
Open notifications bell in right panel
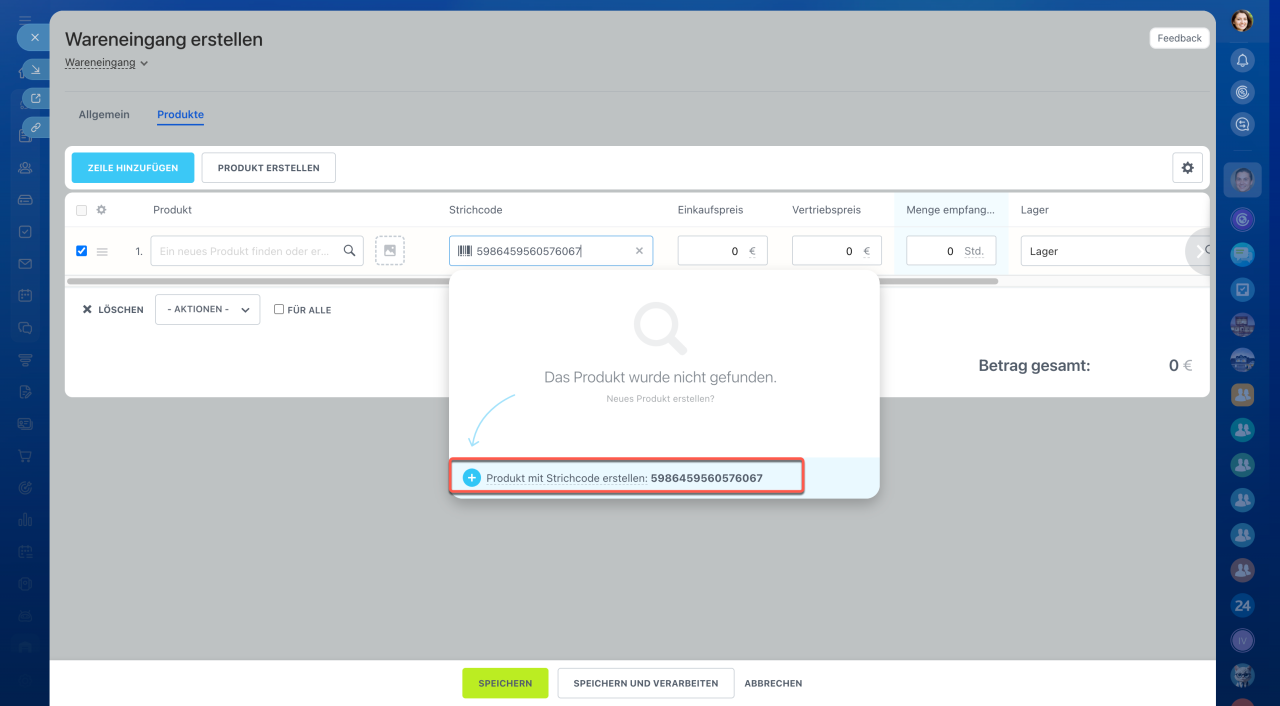click(x=1242, y=60)
